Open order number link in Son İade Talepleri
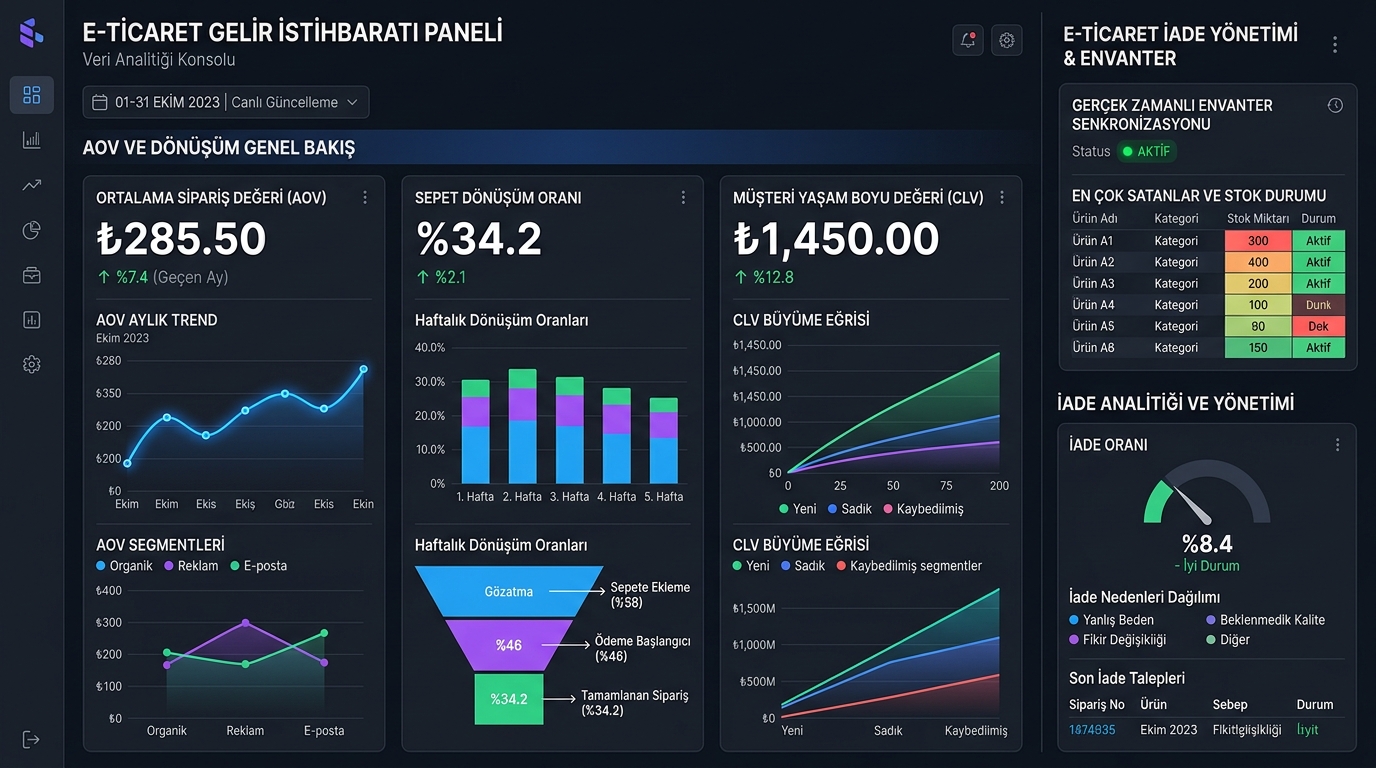The image size is (1376, 768). point(1092,730)
